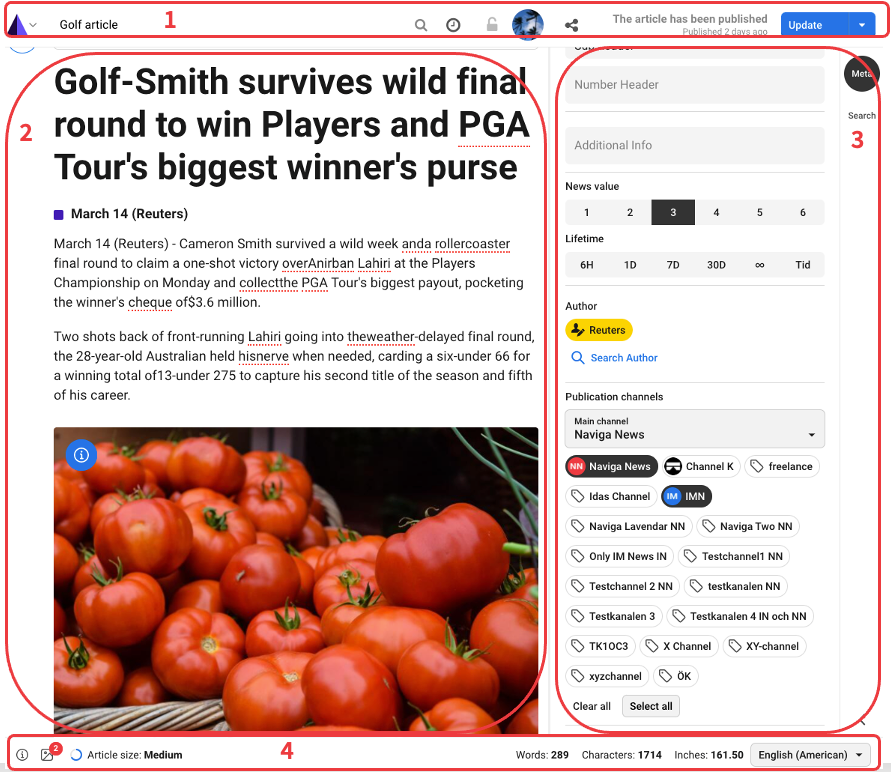
Task: Open the English (American) language dropdown
Action: coord(813,755)
